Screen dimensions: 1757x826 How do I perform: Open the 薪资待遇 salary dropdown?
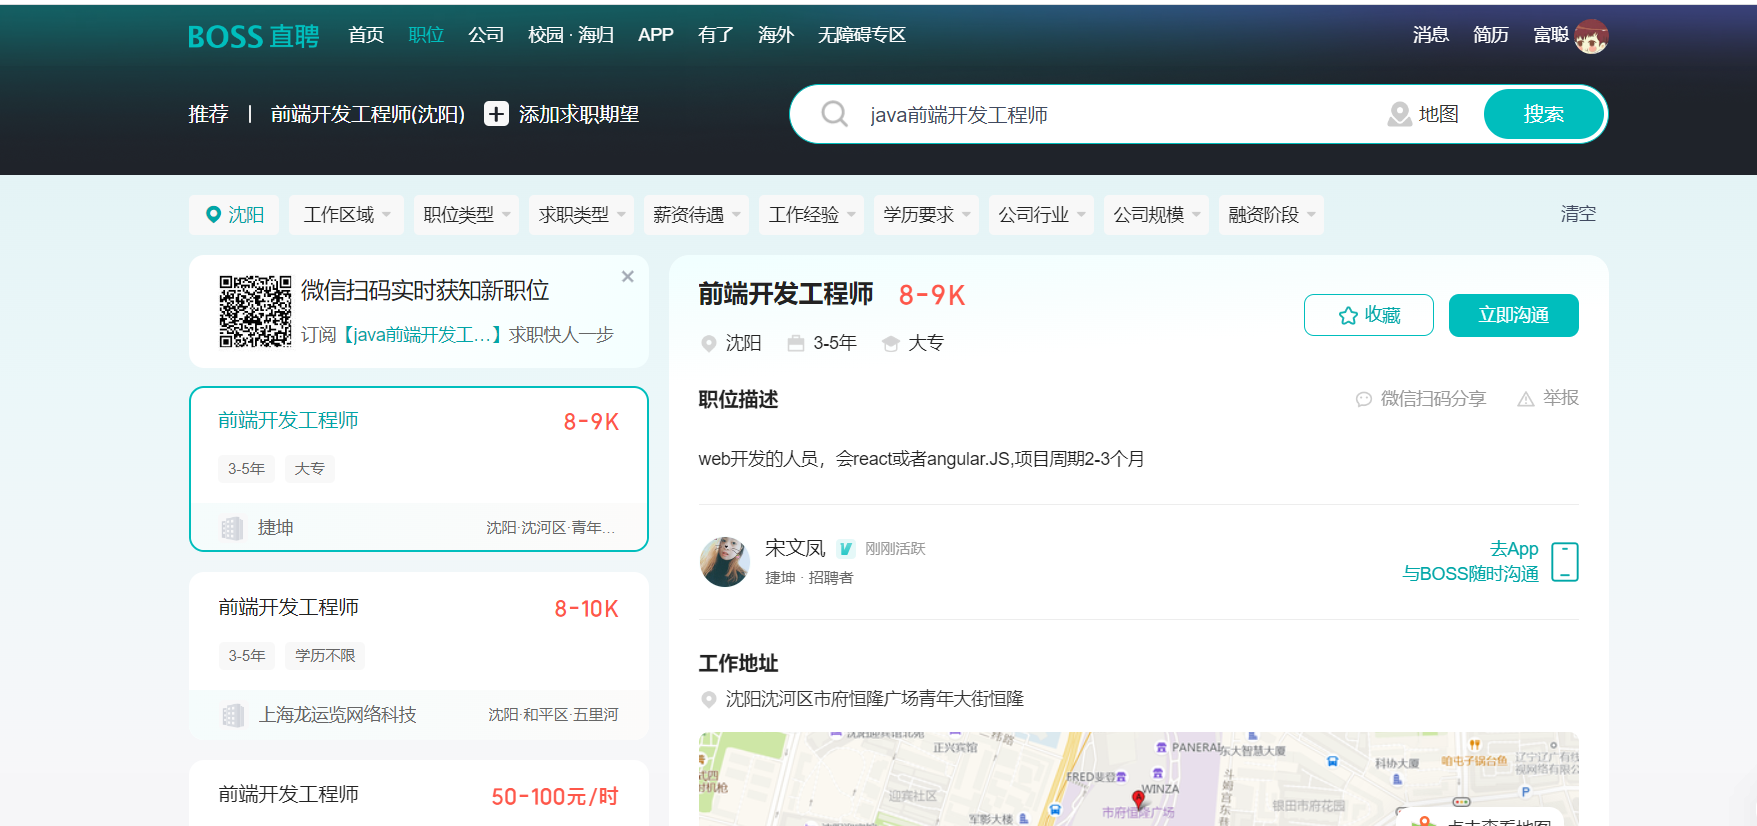point(696,215)
